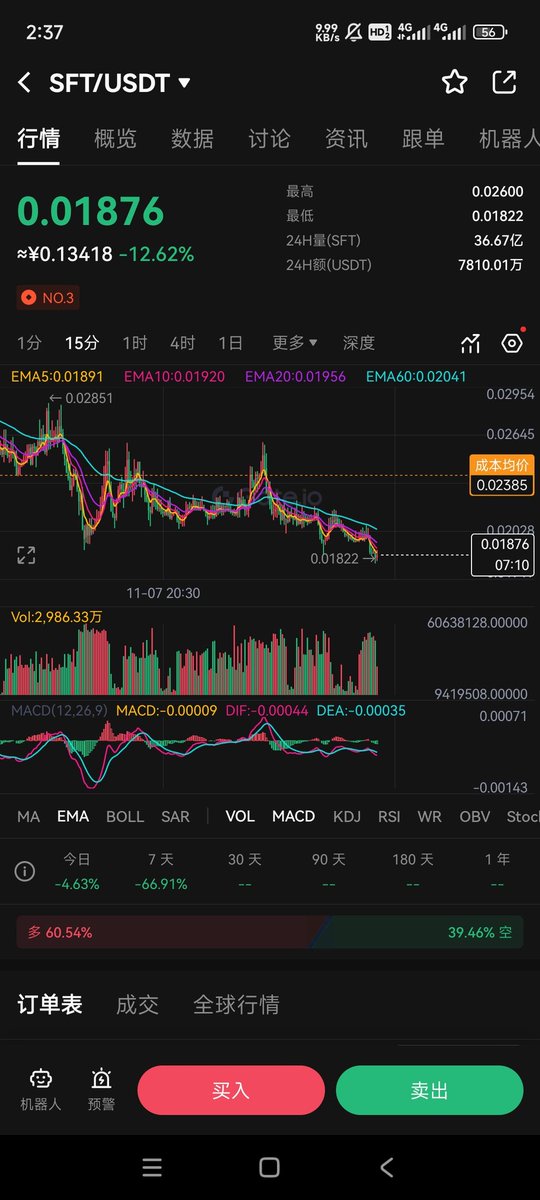The width and height of the screenshot is (540, 1200).
Task: Select the 1日 timeframe
Action: [231, 343]
